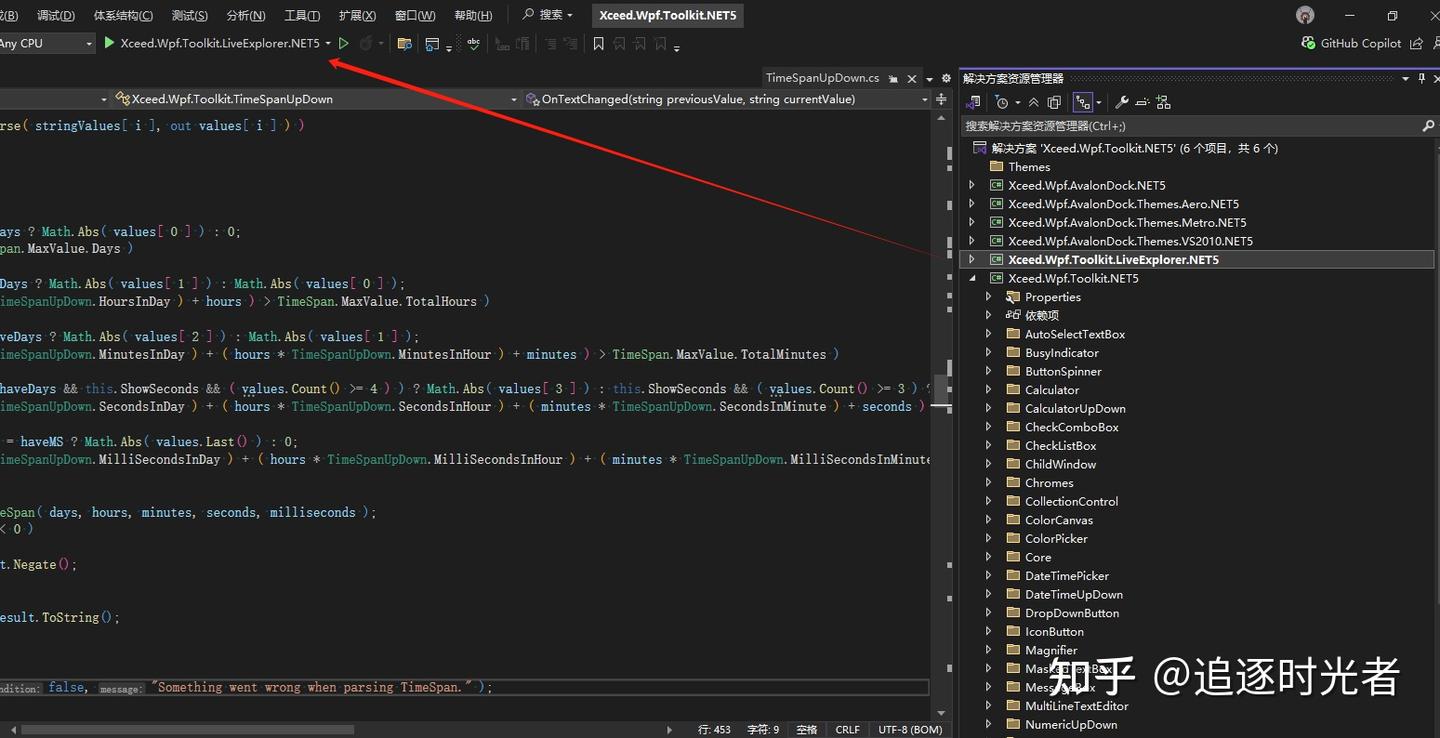Click pending changes filter clock icon
The image size is (1440, 738).
click(x=1002, y=102)
